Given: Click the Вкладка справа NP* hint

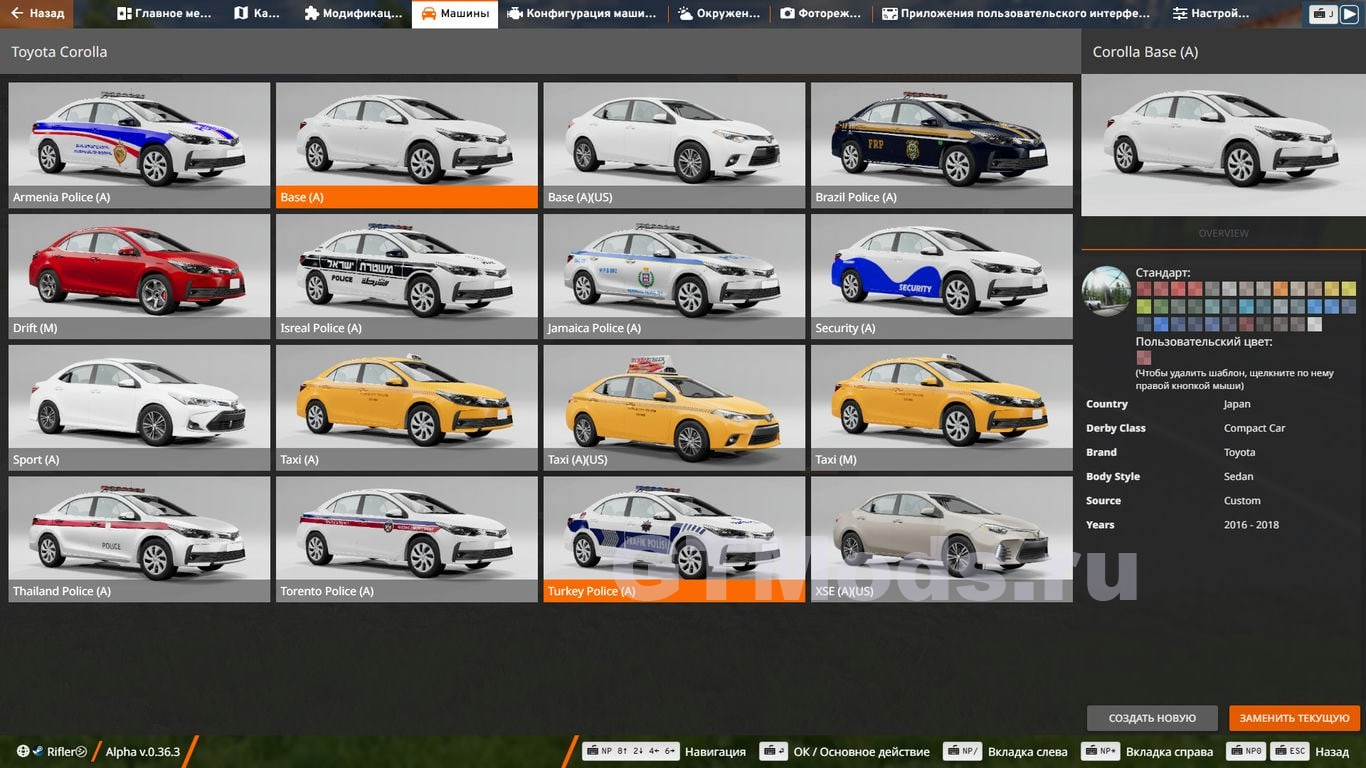Looking at the screenshot, I should [1148, 751].
